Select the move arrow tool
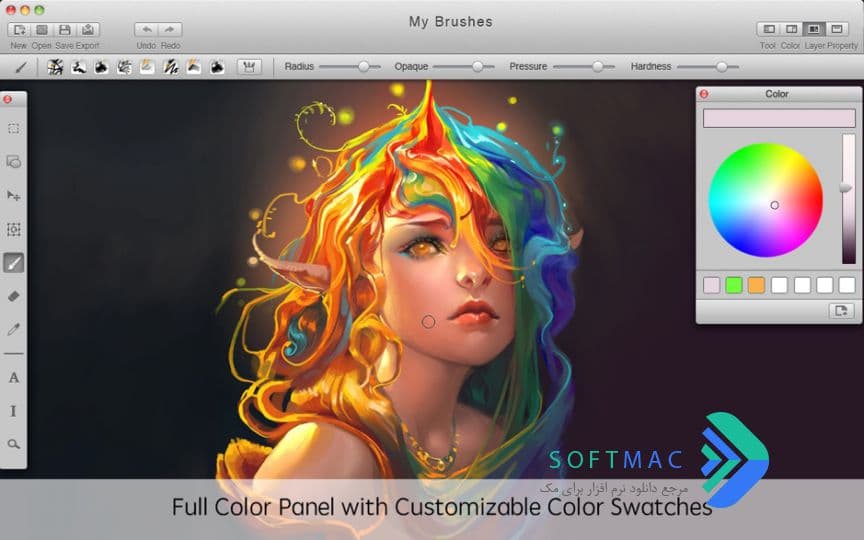The image size is (864, 540). tap(14, 196)
